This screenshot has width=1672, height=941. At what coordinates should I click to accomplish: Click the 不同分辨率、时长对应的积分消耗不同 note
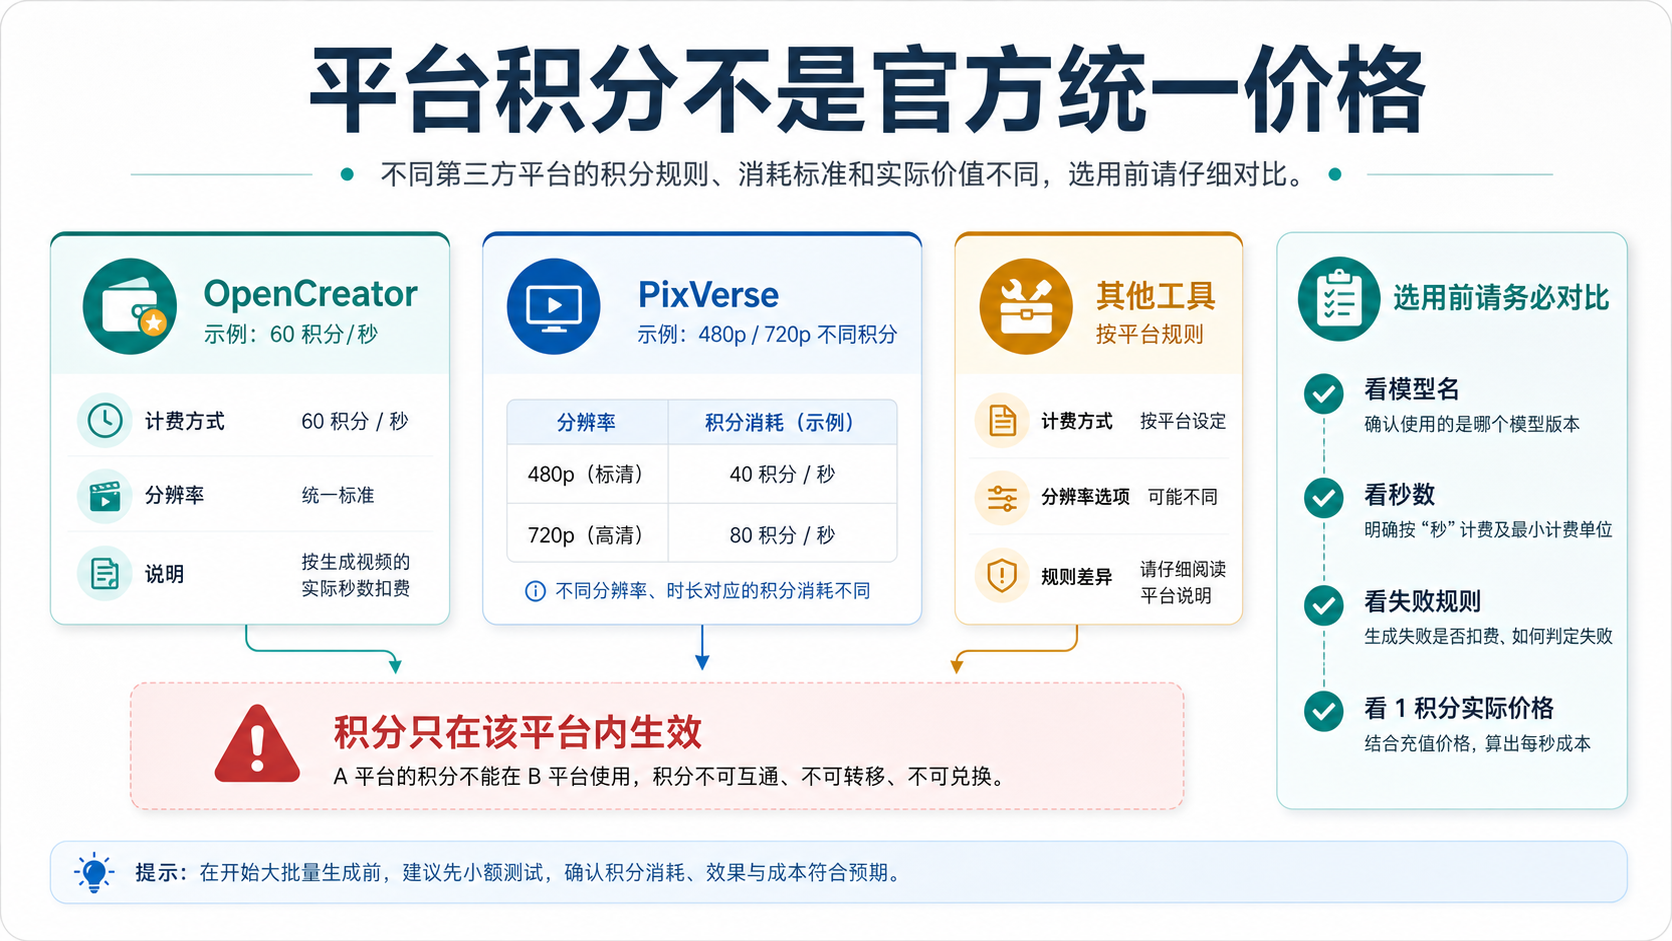coord(713,591)
